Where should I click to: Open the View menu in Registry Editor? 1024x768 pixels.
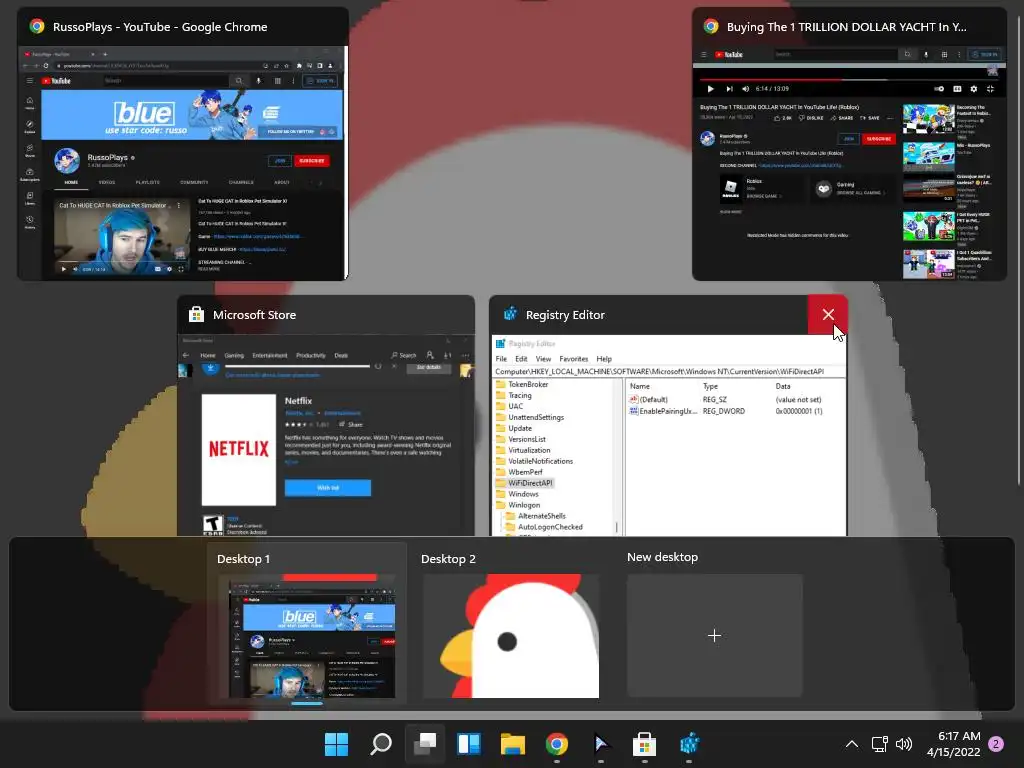click(543, 359)
